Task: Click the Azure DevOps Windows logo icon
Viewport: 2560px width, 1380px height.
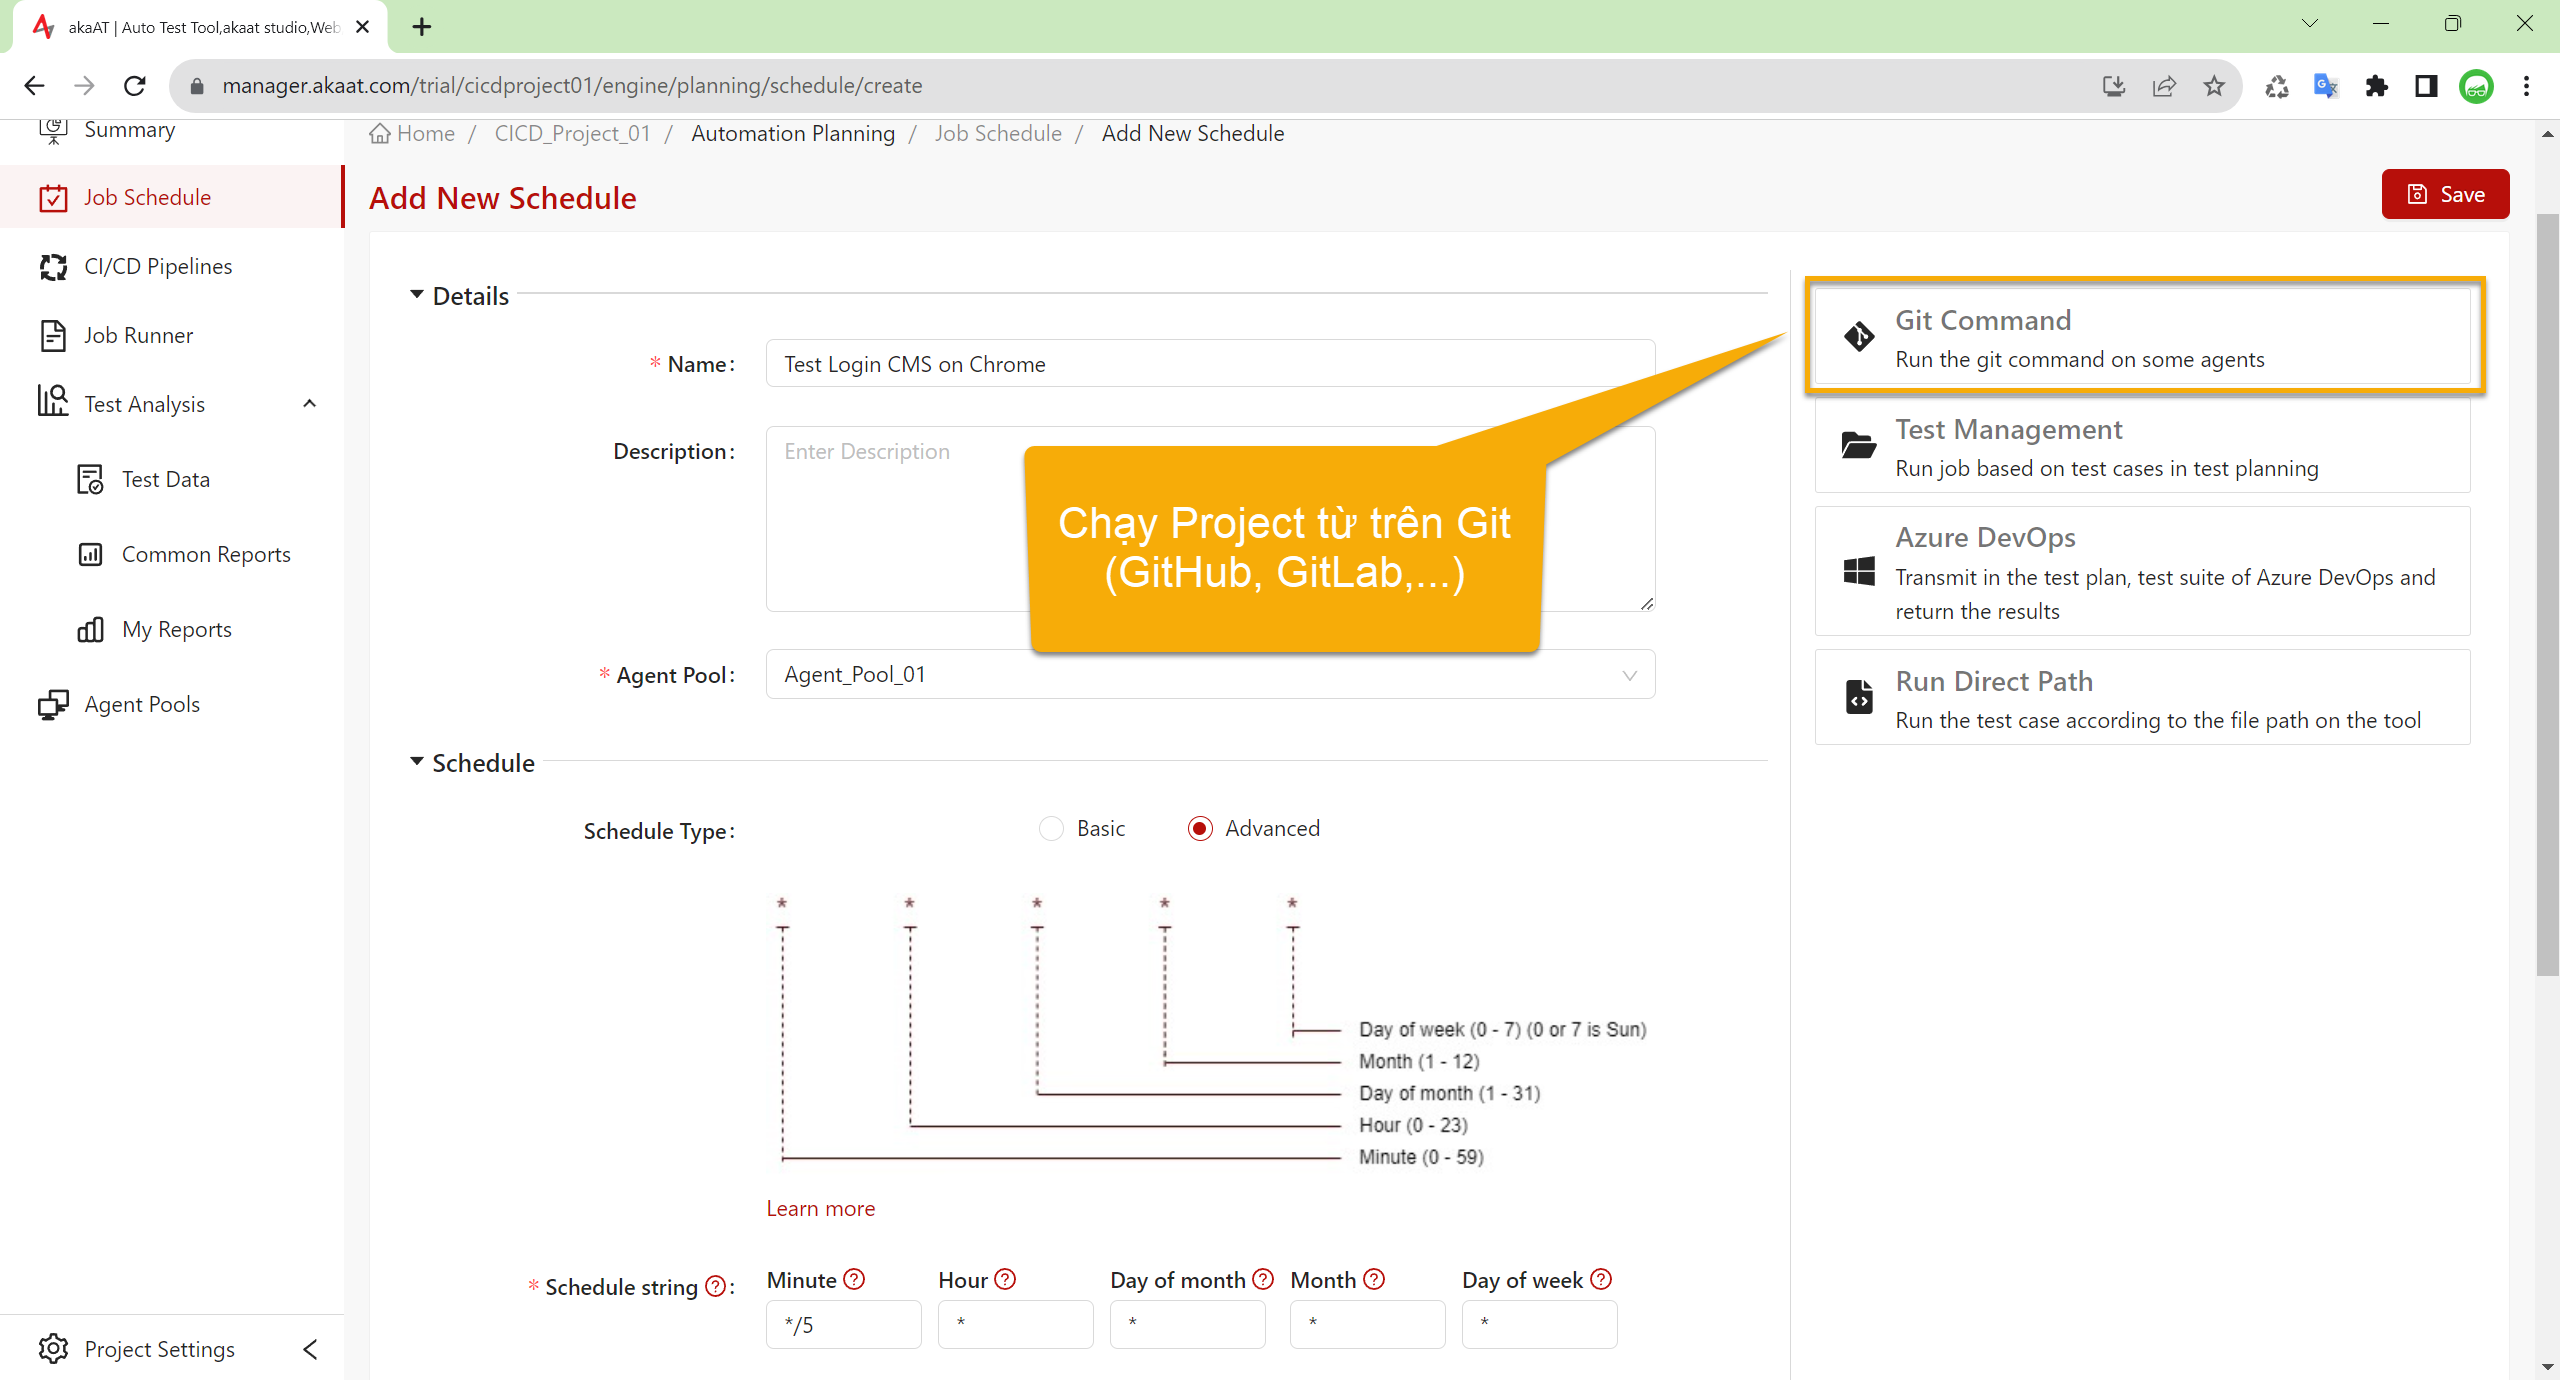Action: pos(1859,572)
